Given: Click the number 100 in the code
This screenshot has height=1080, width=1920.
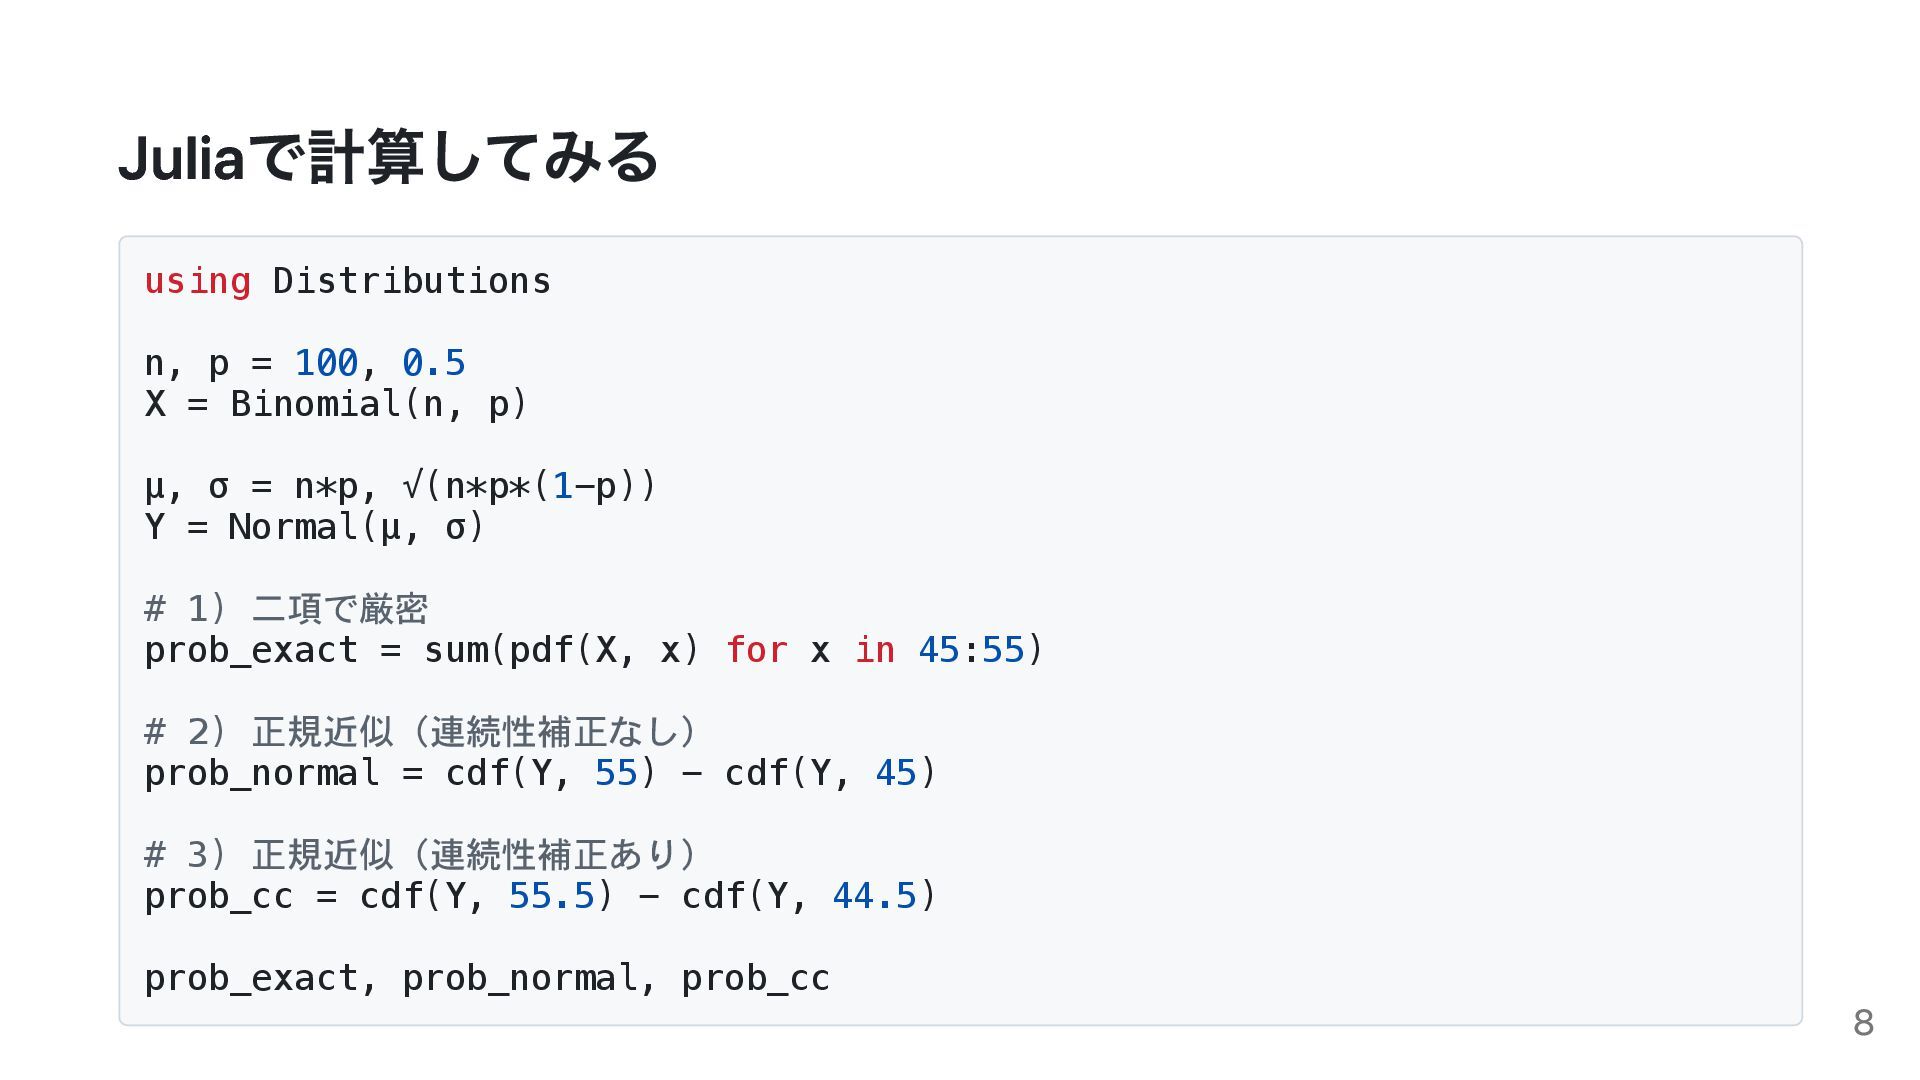Looking at the screenshot, I should click(x=326, y=363).
